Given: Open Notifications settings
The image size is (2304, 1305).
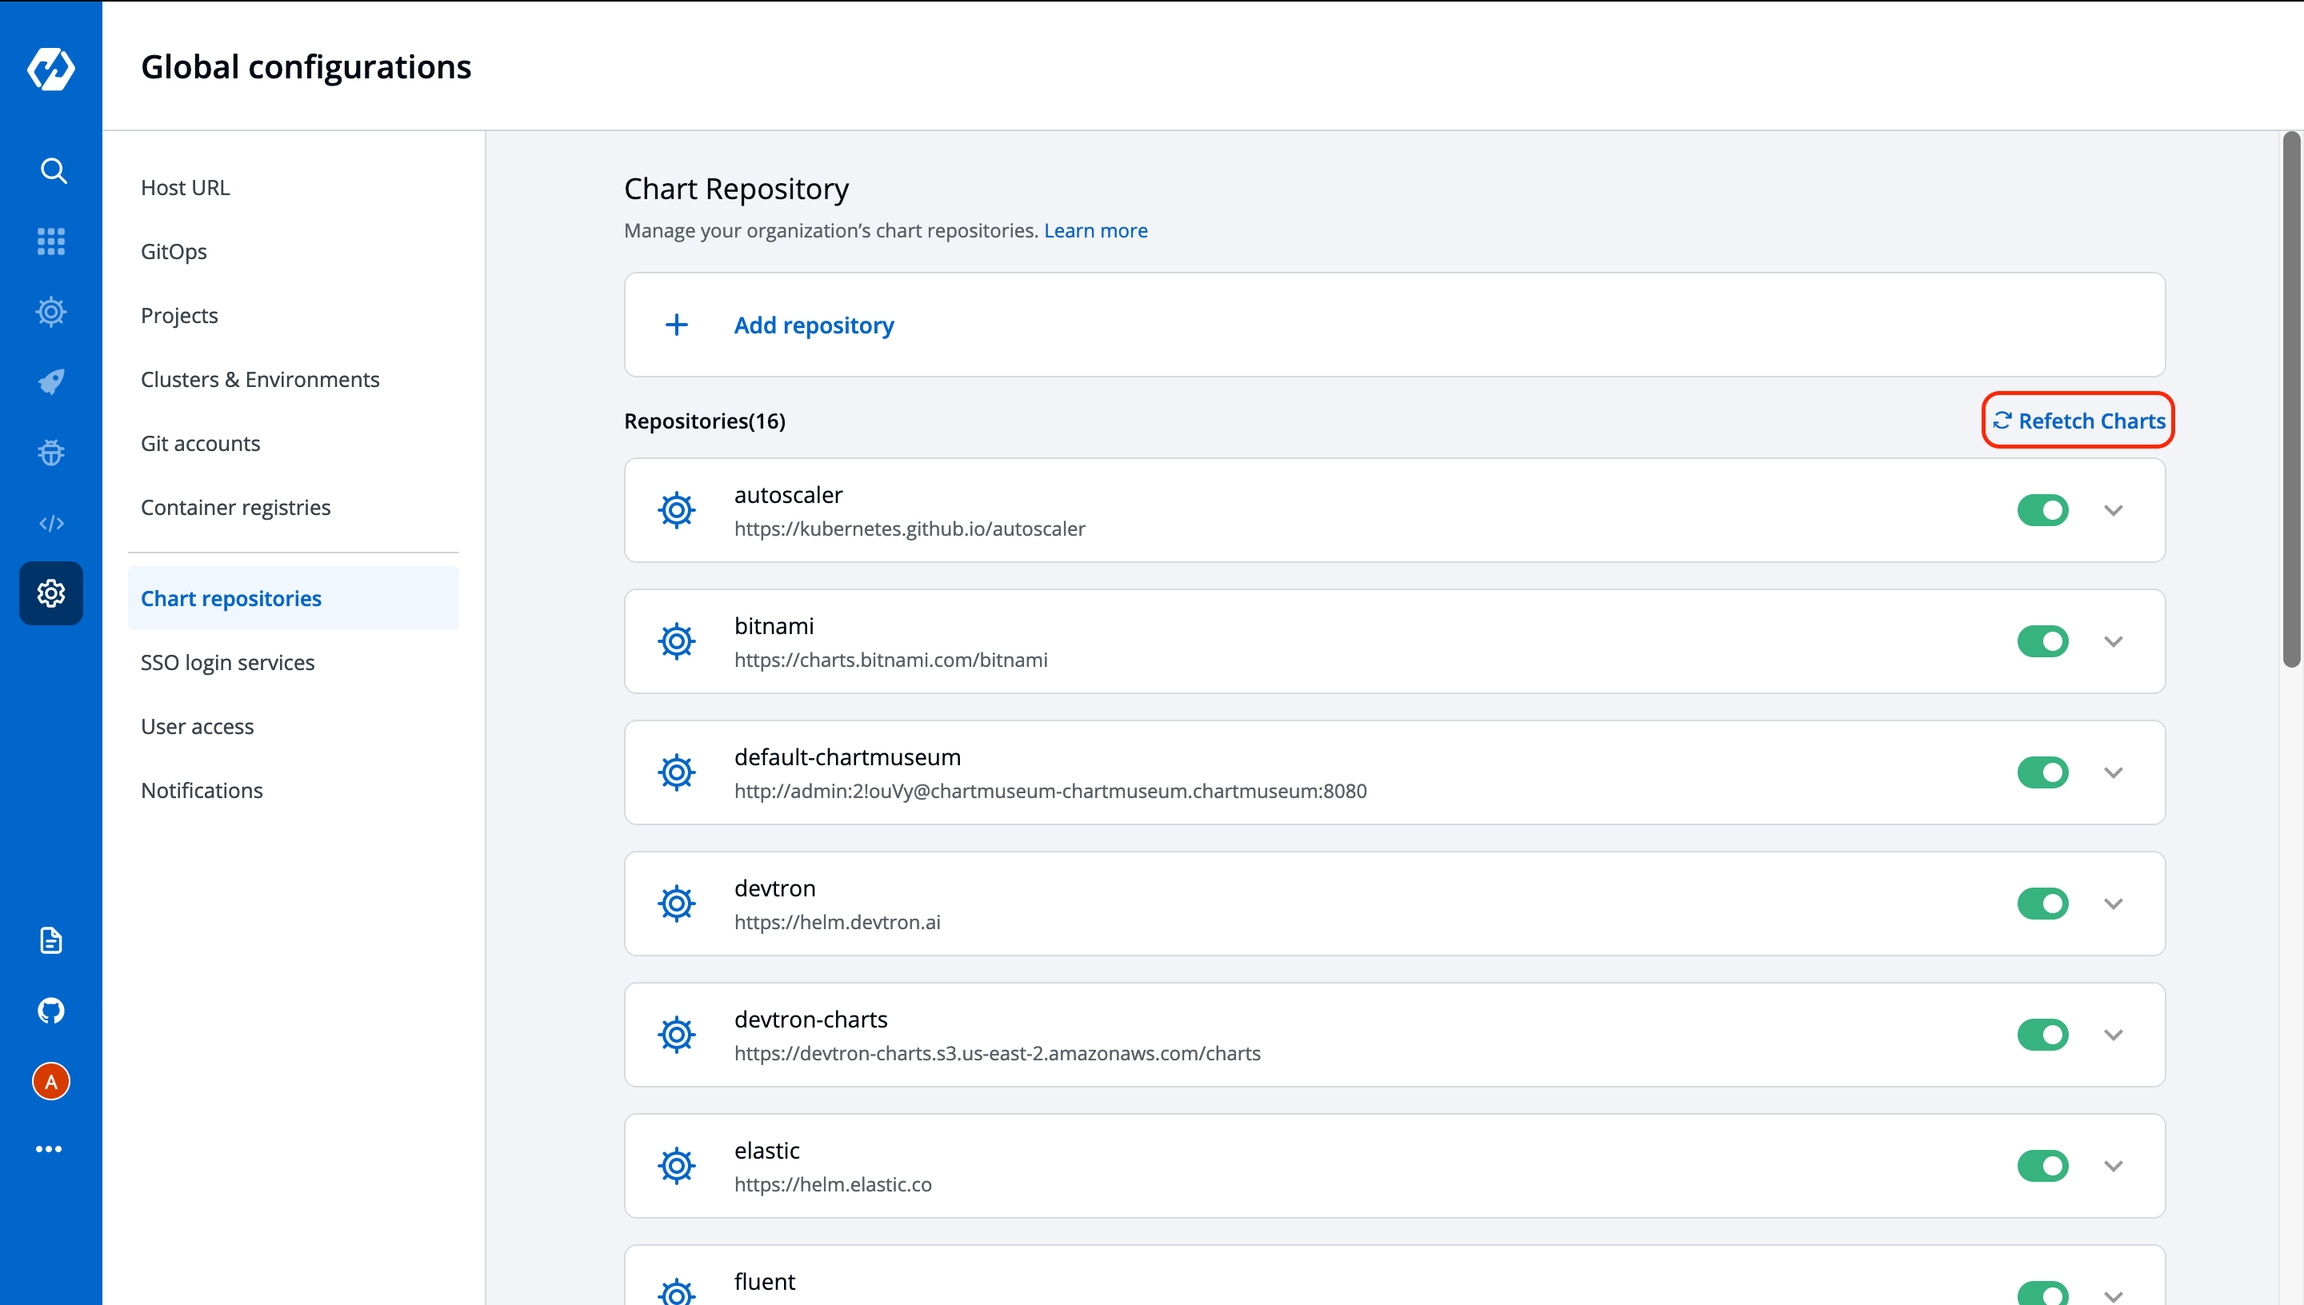Looking at the screenshot, I should (293, 790).
